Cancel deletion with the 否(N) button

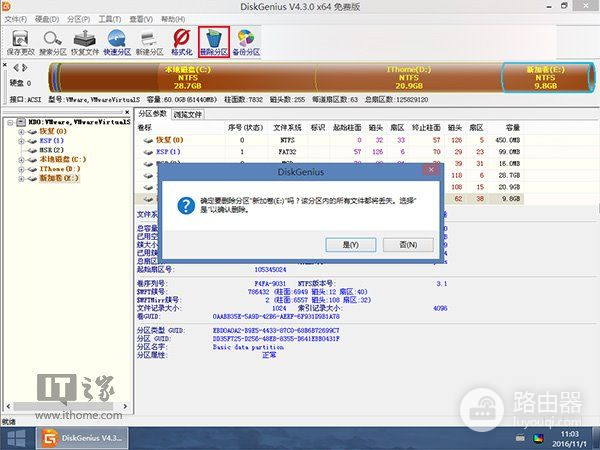(x=407, y=243)
